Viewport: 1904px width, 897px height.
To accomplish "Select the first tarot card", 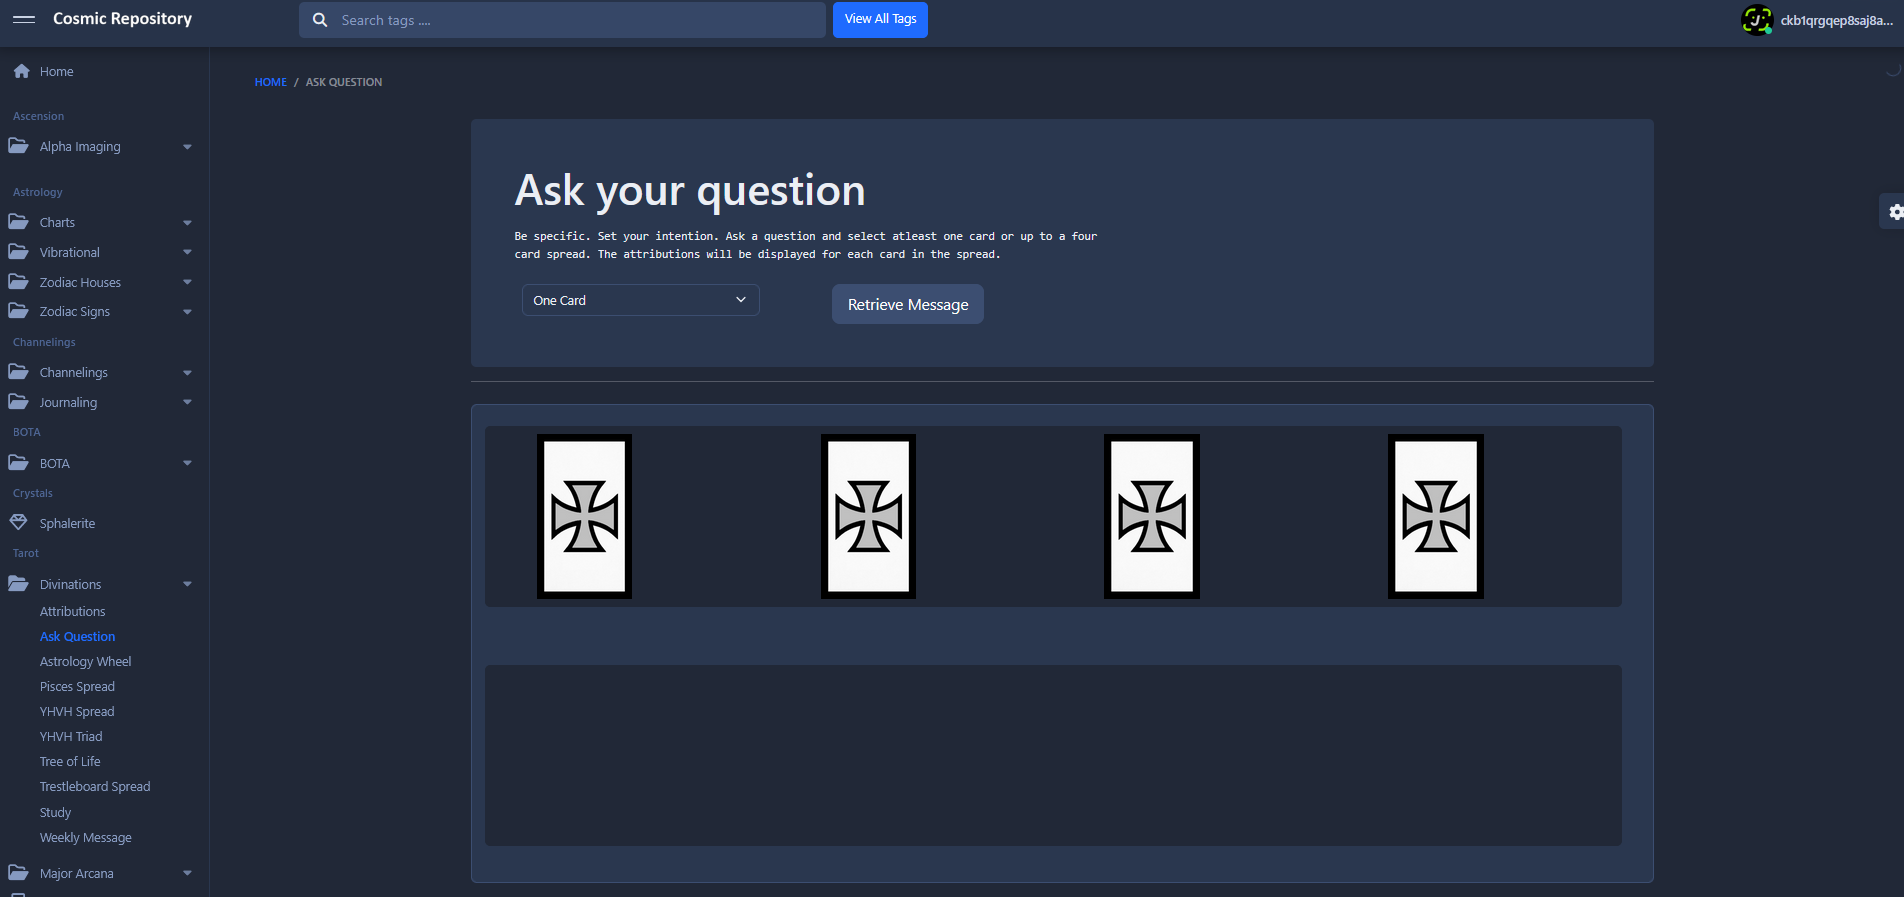I will [x=584, y=516].
